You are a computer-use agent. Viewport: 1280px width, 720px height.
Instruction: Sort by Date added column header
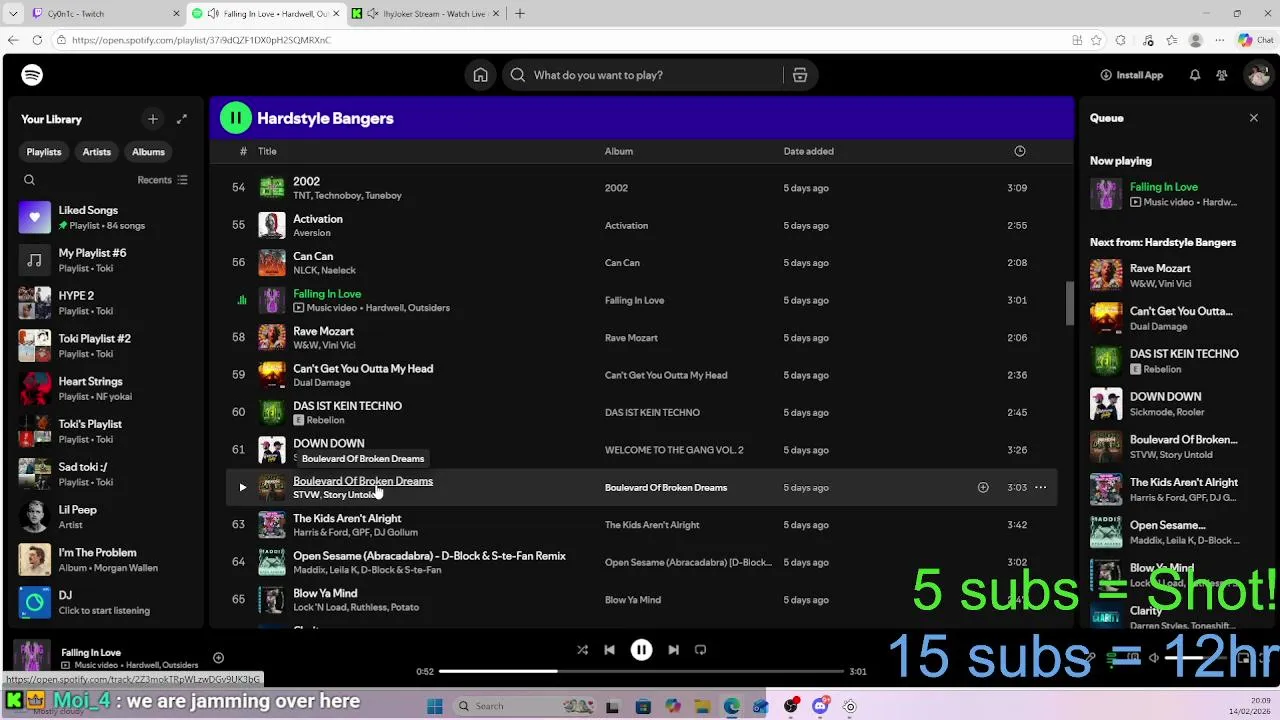point(808,151)
